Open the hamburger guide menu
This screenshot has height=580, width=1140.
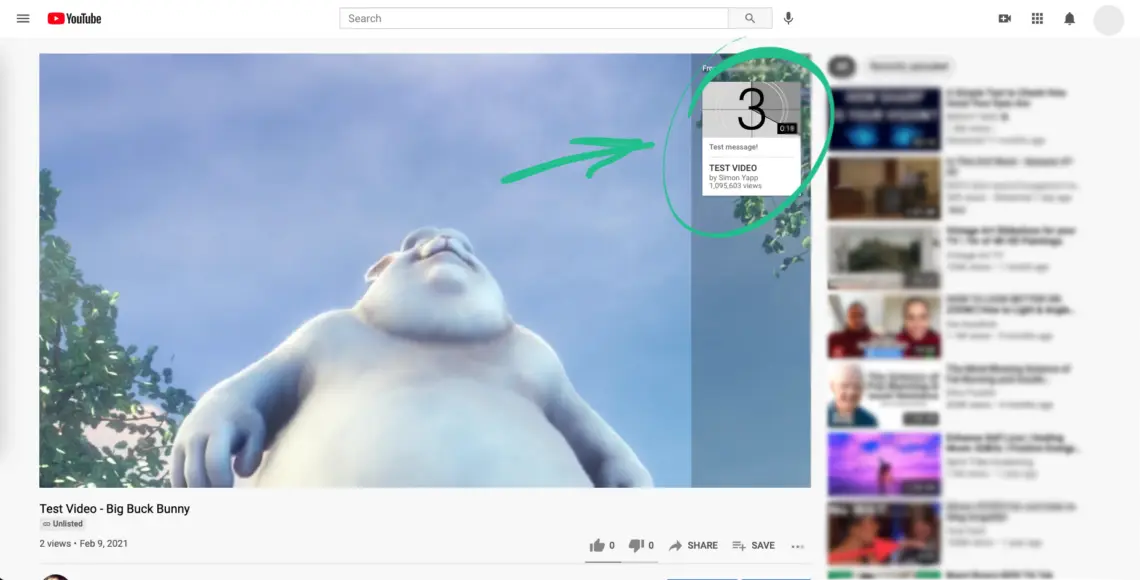point(23,19)
